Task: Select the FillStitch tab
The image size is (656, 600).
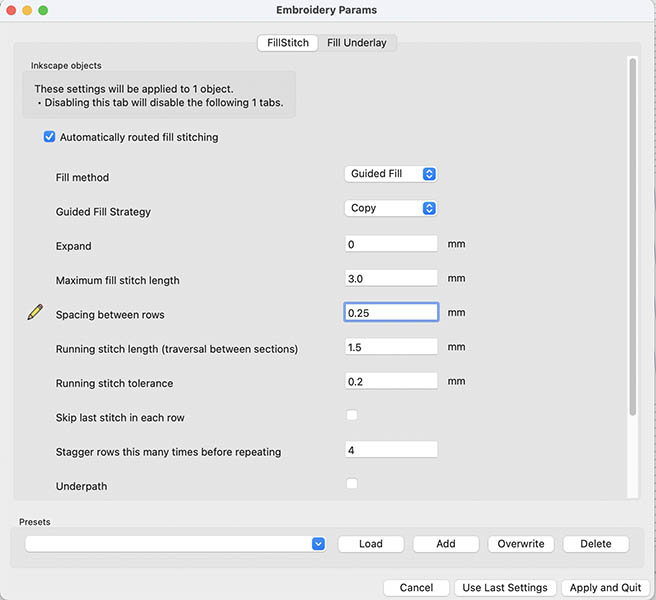Action: 288,43
